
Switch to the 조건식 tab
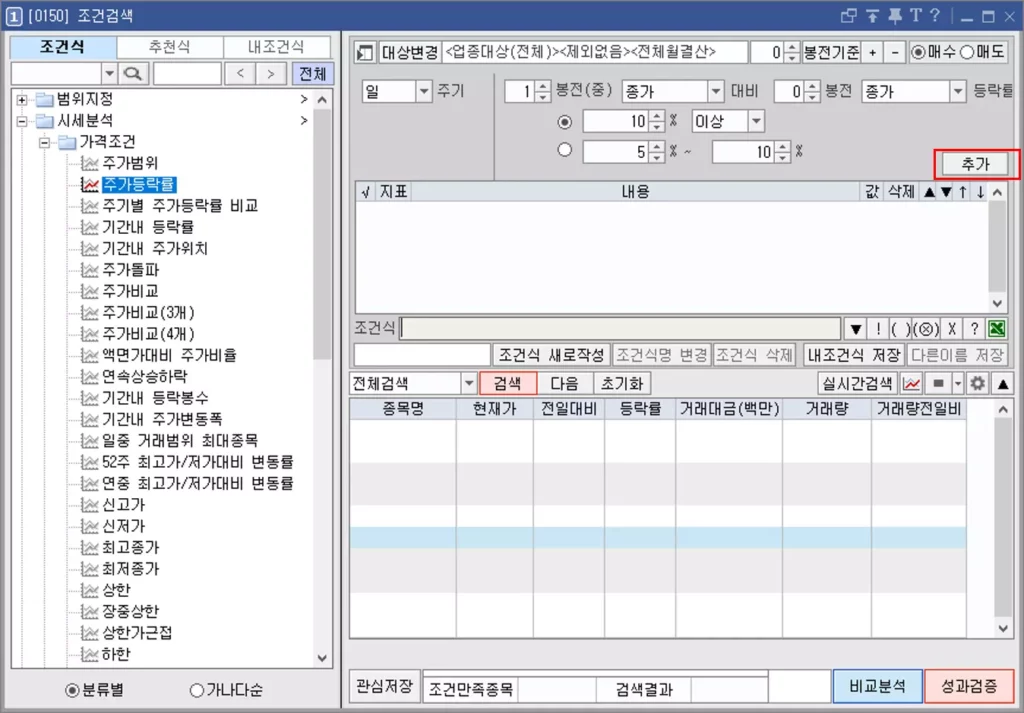pyautogui.click(x=63, y=47)
